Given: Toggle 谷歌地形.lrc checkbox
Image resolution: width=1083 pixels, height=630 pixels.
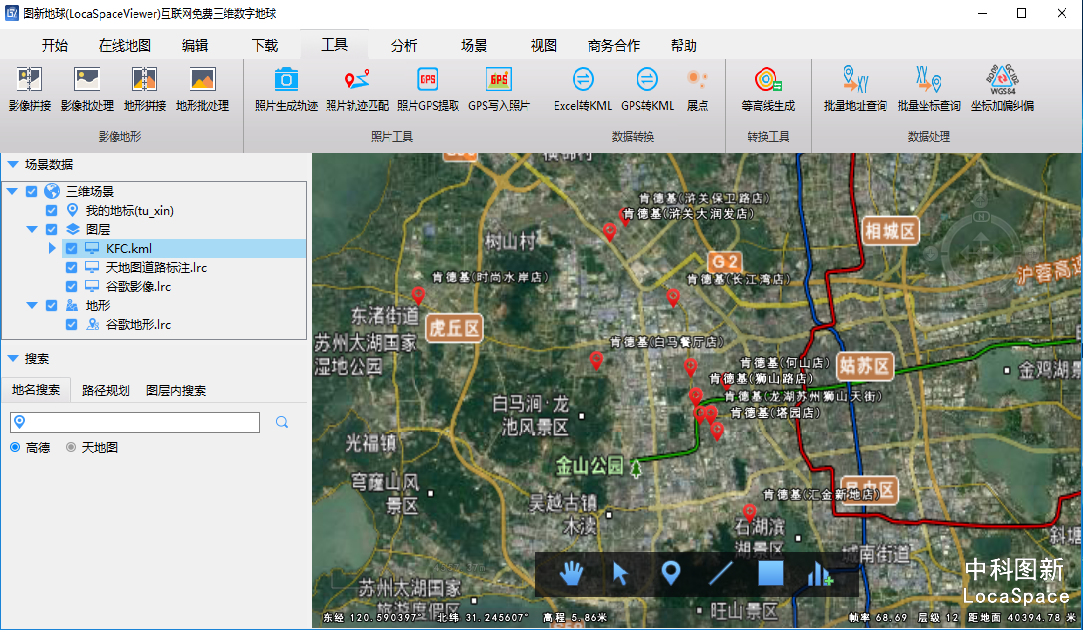Looking at the screenshot, I should (71, 324).
